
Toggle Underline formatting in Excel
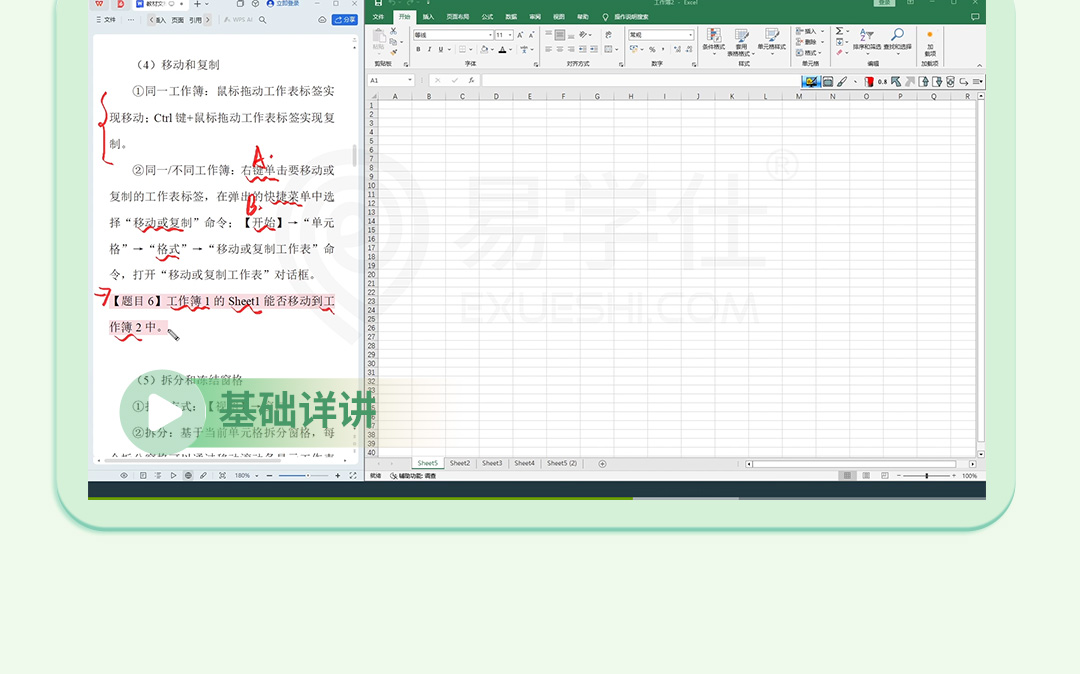tap(441, 50)
